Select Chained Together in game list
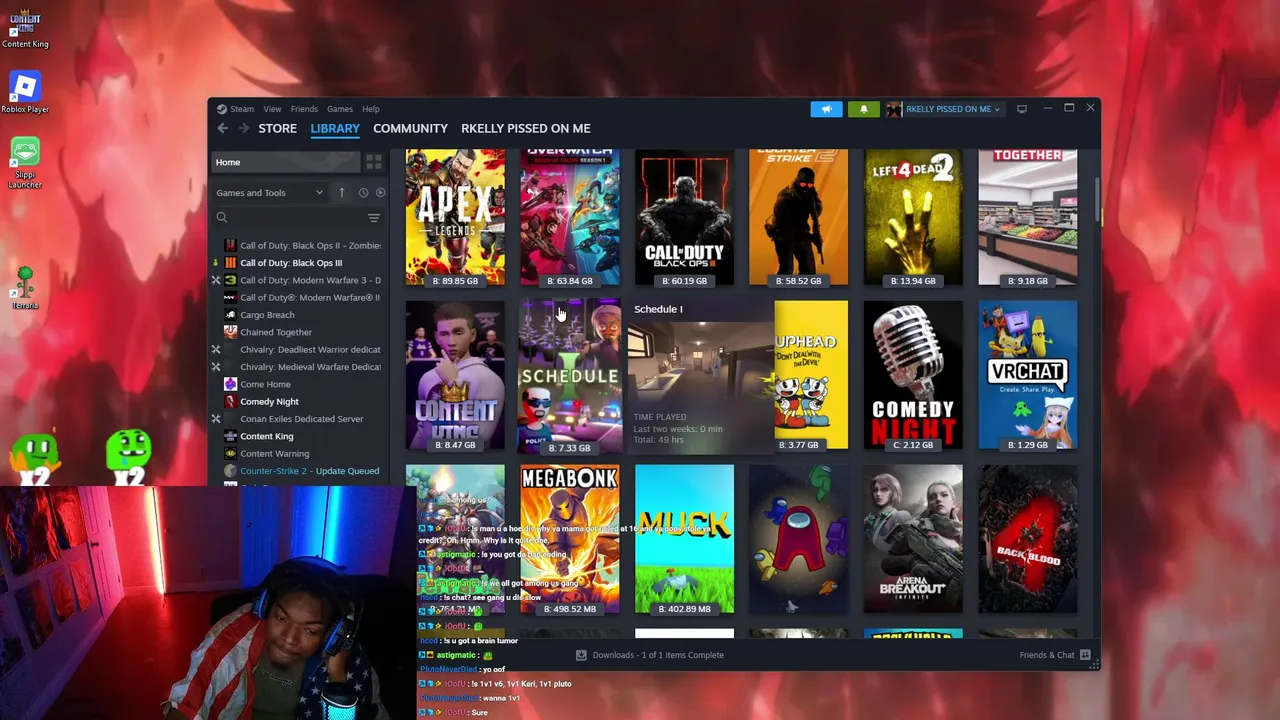 click(x=300, y=332)
